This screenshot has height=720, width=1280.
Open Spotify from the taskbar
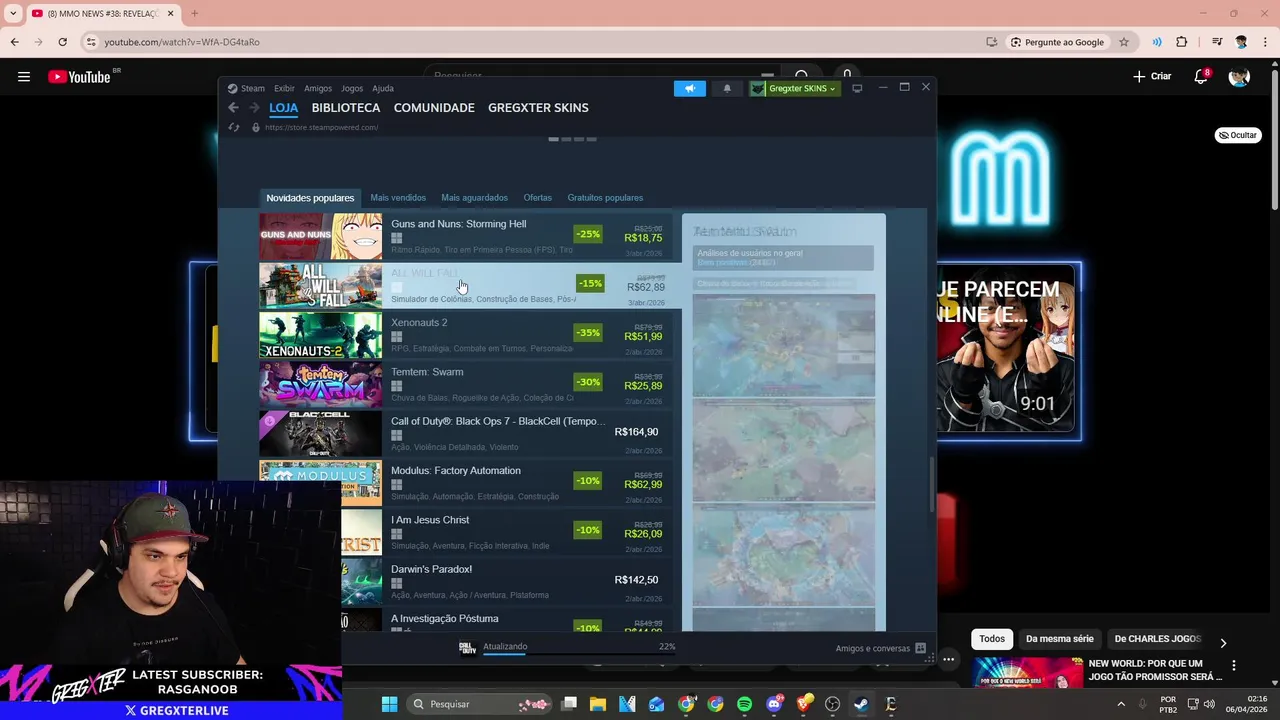click(744, 704)
